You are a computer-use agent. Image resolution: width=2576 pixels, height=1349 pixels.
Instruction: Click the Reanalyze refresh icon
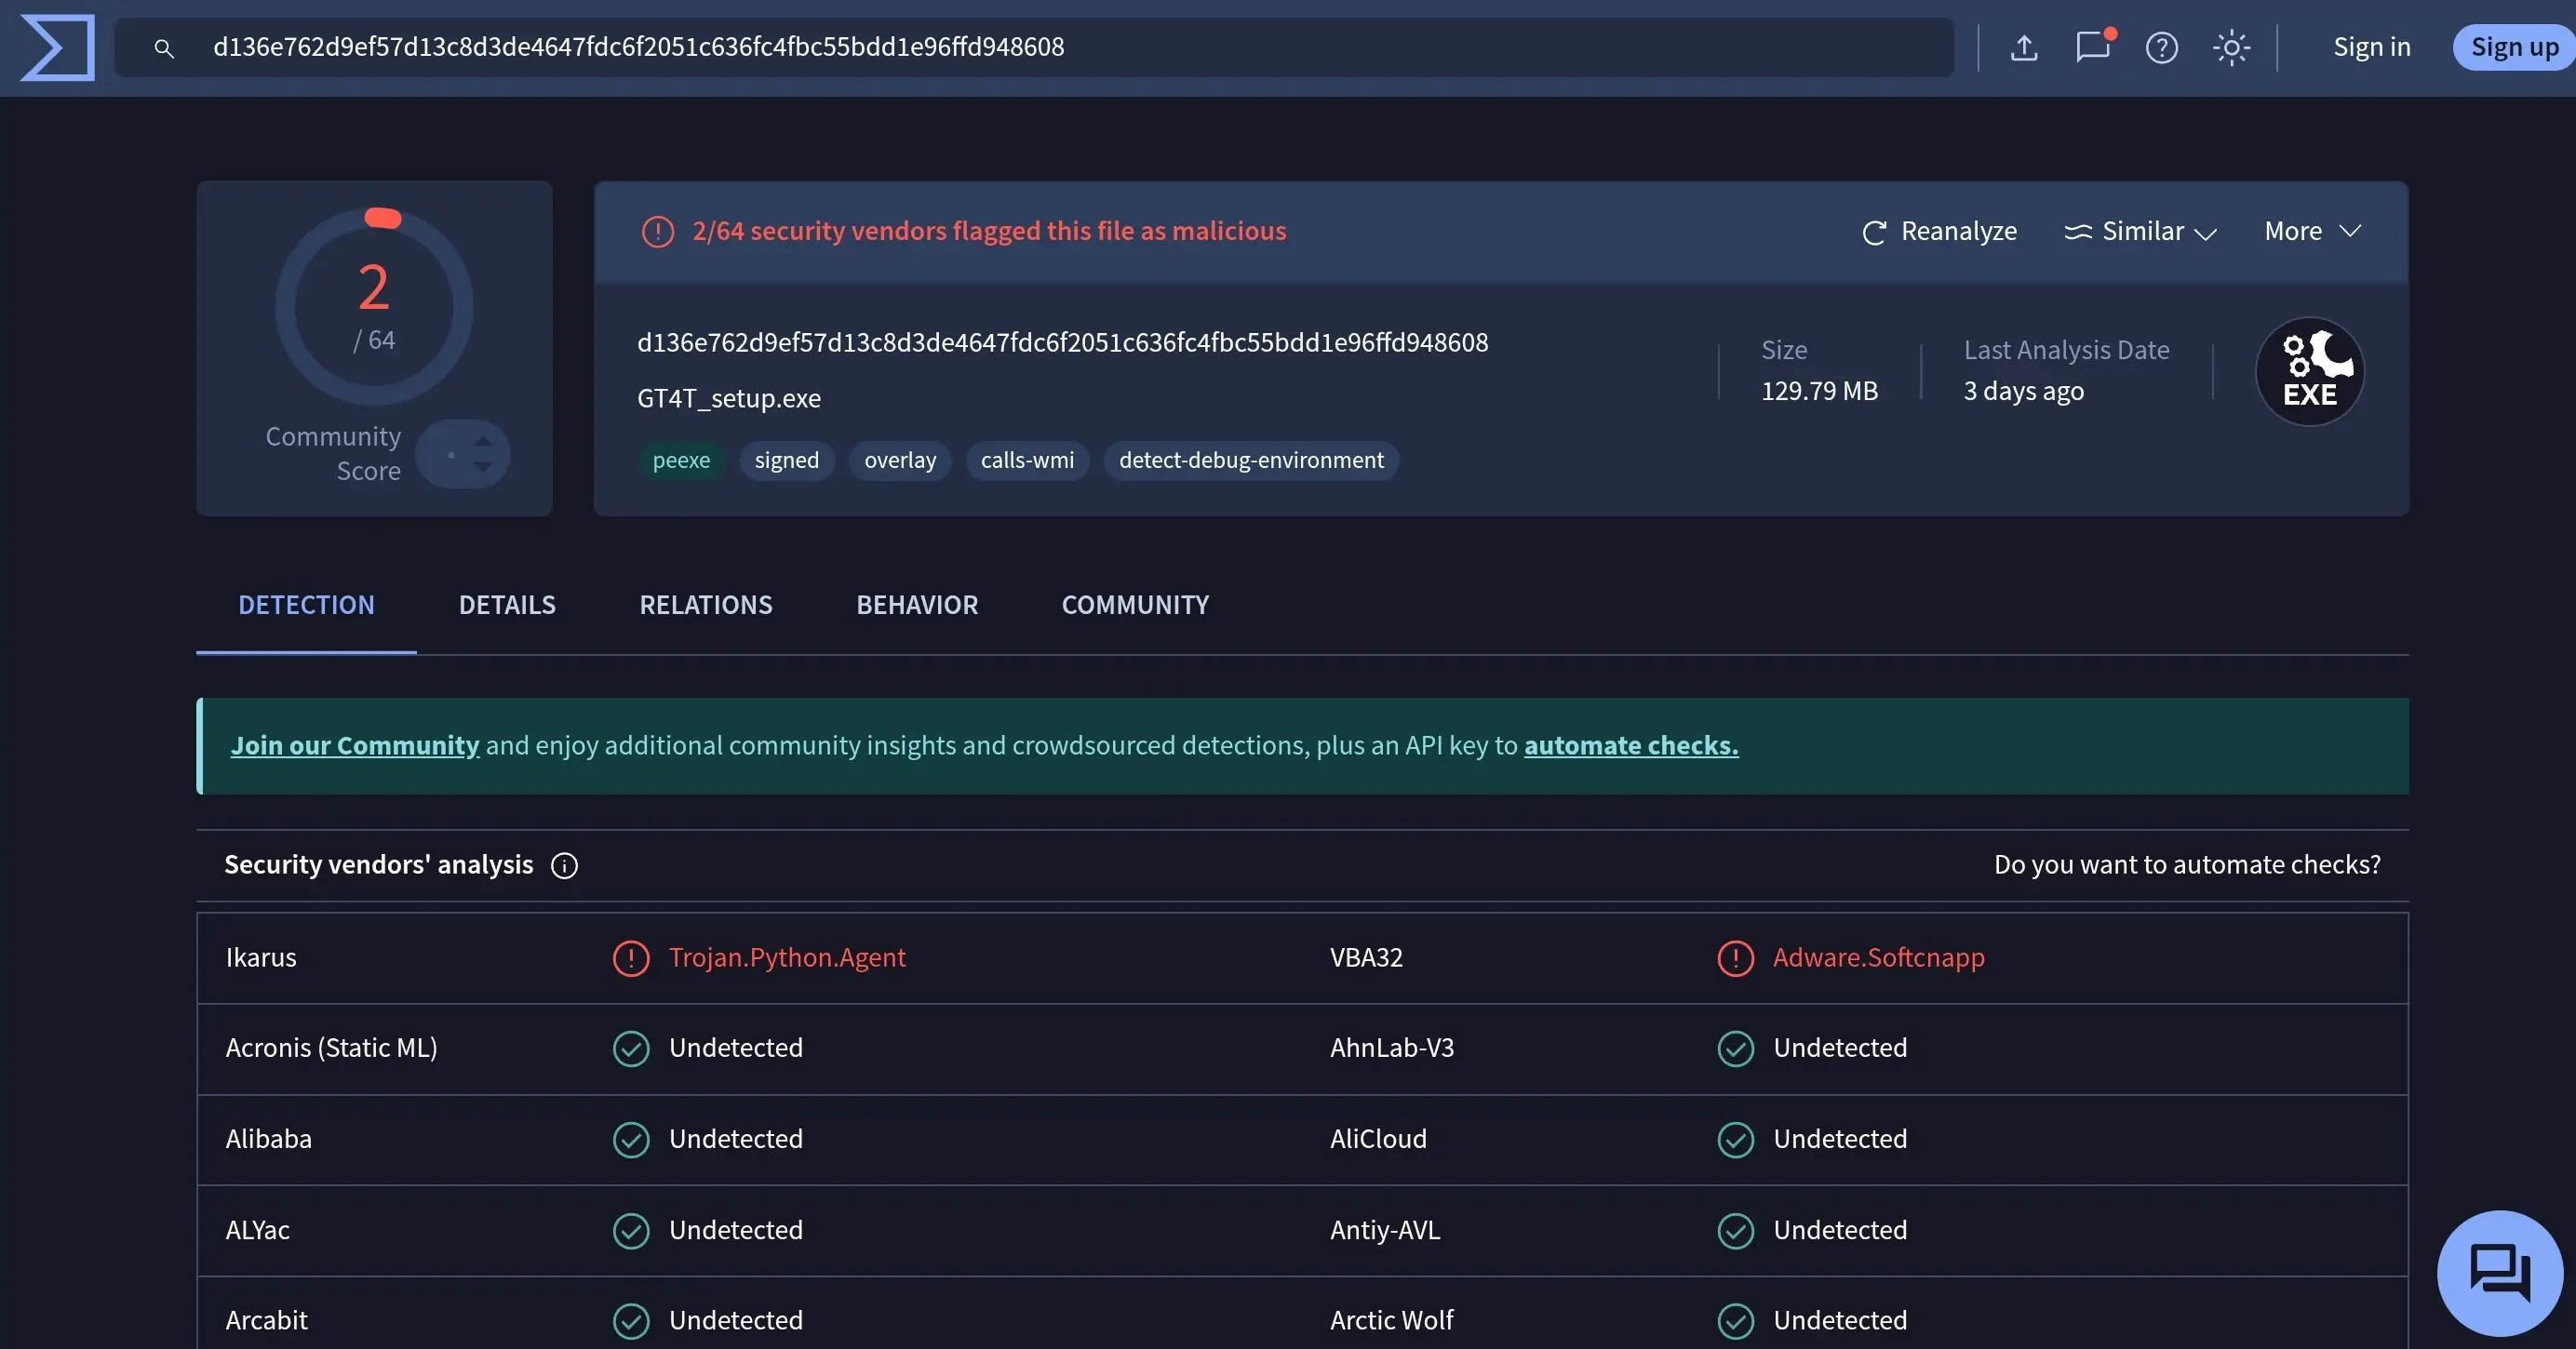[1874, 232]
